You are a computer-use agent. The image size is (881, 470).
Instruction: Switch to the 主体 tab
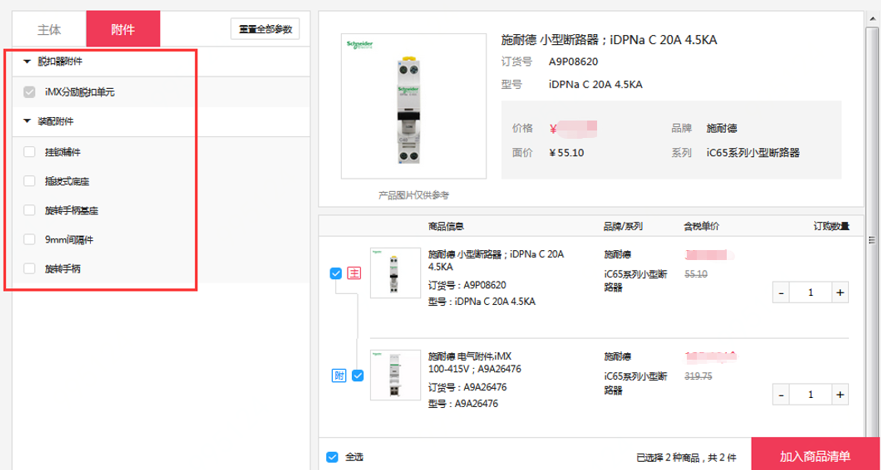tap(49, 29)
